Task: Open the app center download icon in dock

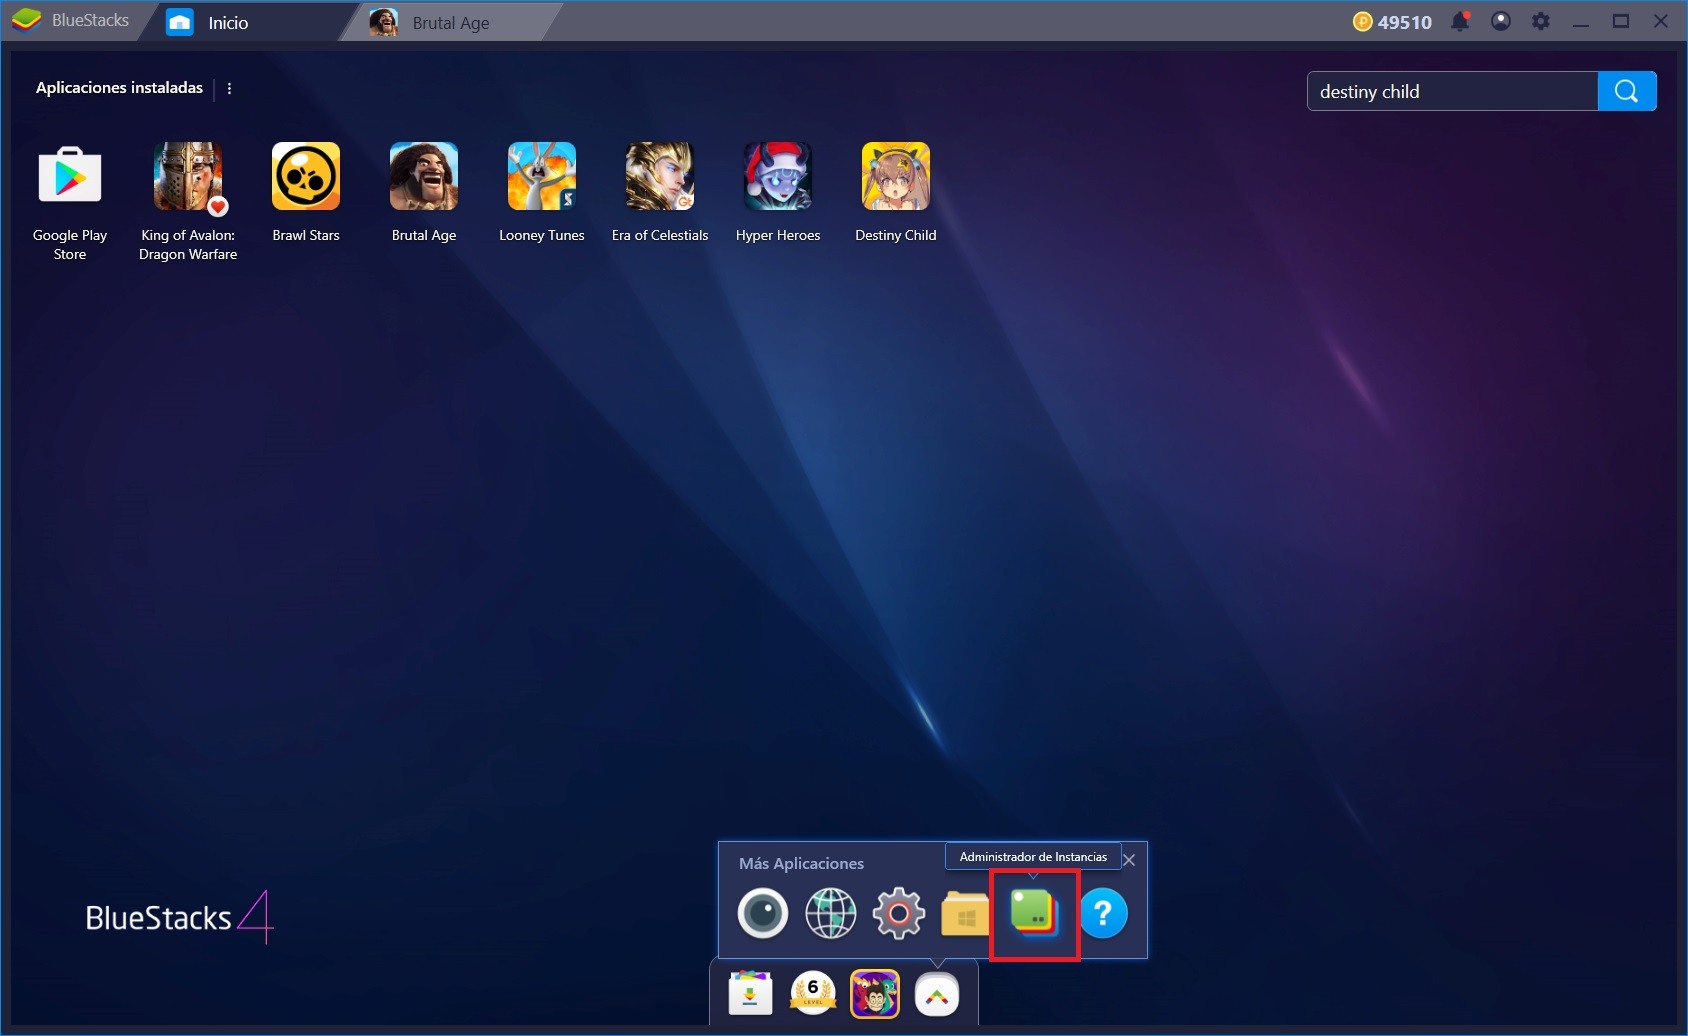Action: (x=751, y=994)
